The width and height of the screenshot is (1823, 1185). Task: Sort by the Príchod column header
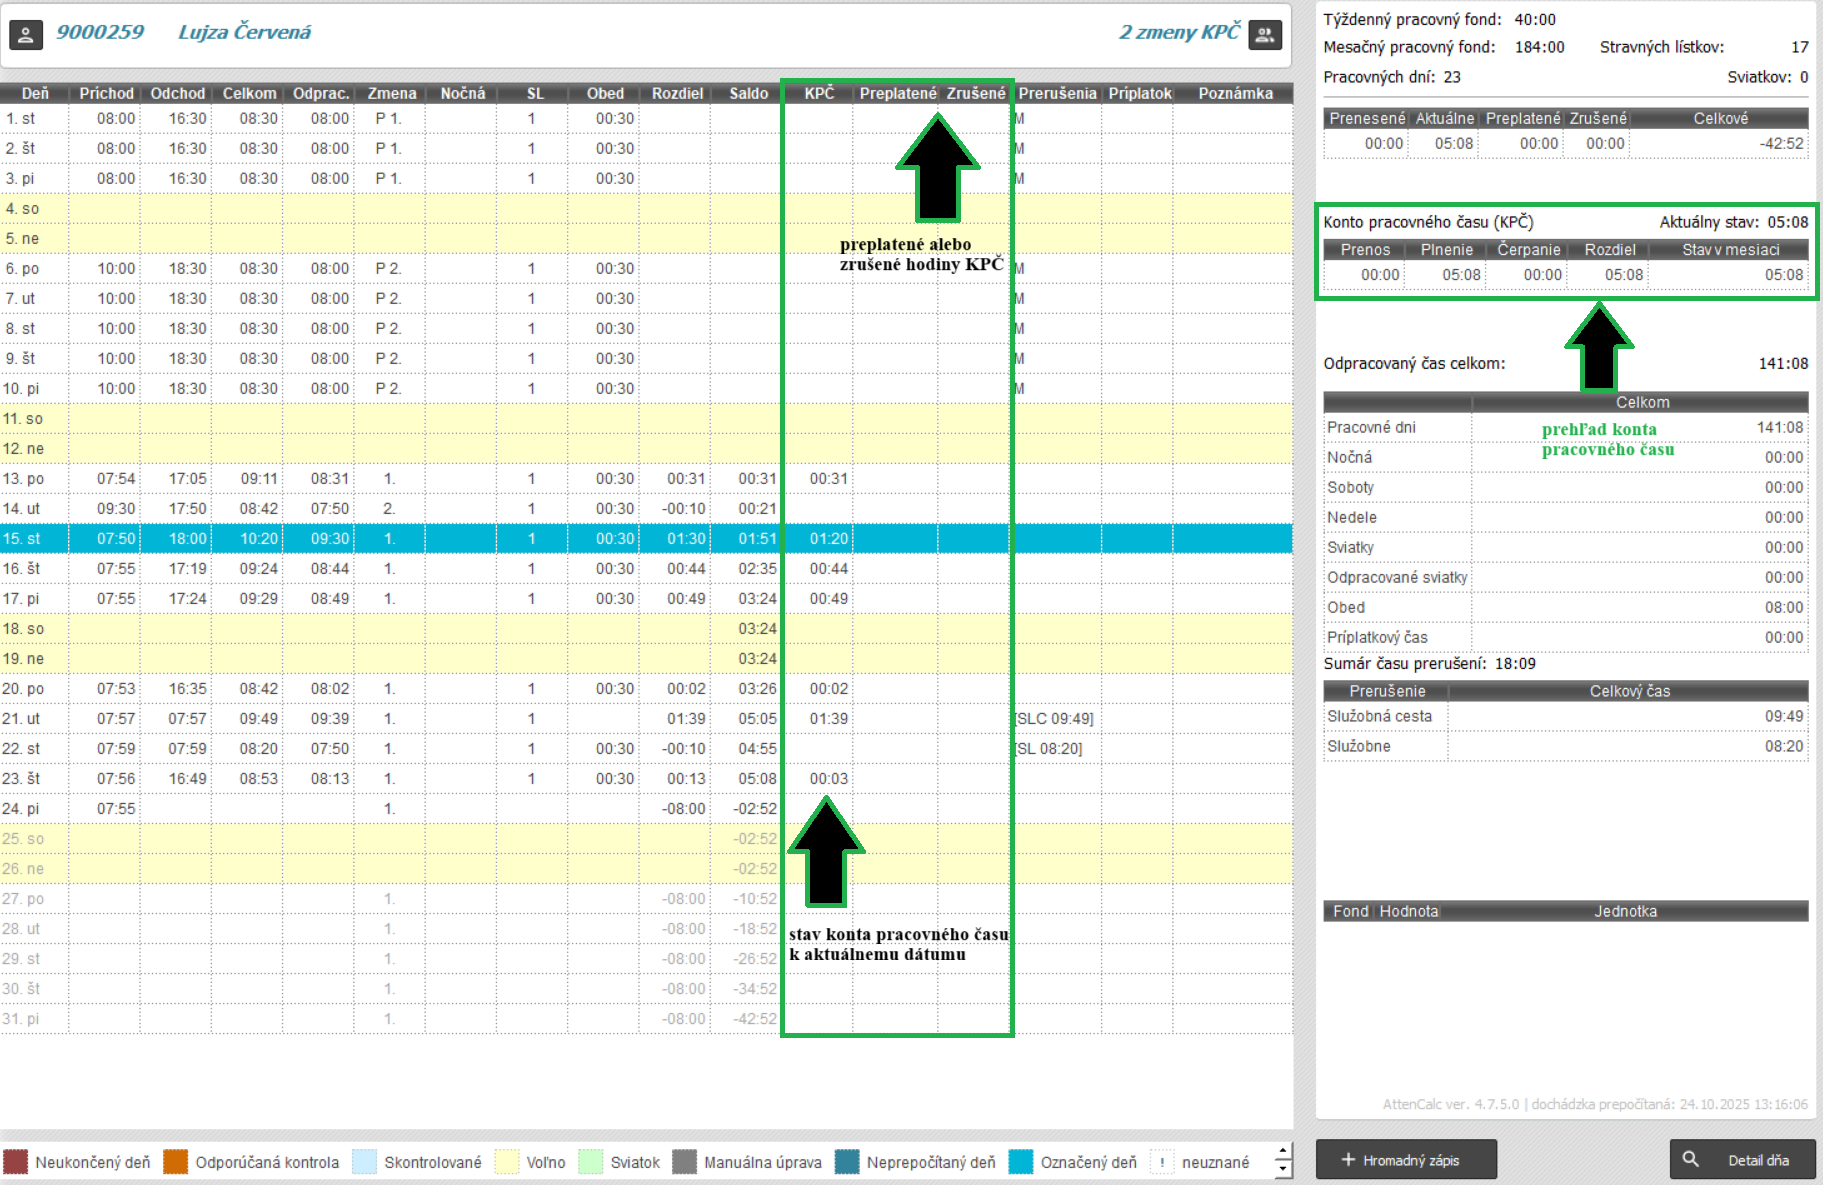[x=106, y=93]
